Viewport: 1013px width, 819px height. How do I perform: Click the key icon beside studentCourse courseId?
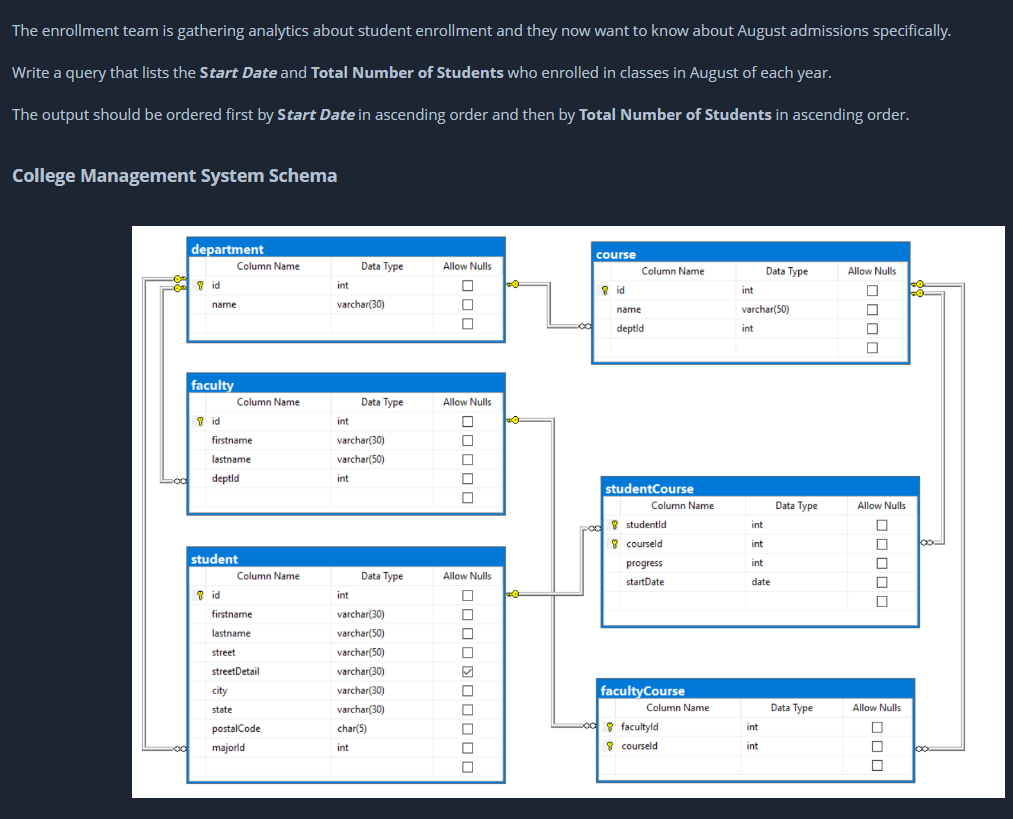click(x=614, y=543)
